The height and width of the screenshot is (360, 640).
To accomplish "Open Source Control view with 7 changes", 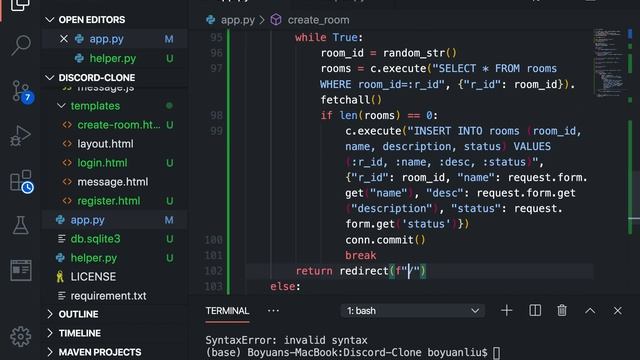I will click(x=21, y=92).
